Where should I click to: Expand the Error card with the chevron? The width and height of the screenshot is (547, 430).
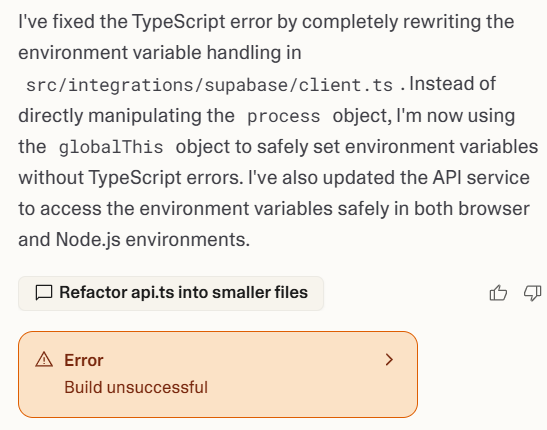389,360
